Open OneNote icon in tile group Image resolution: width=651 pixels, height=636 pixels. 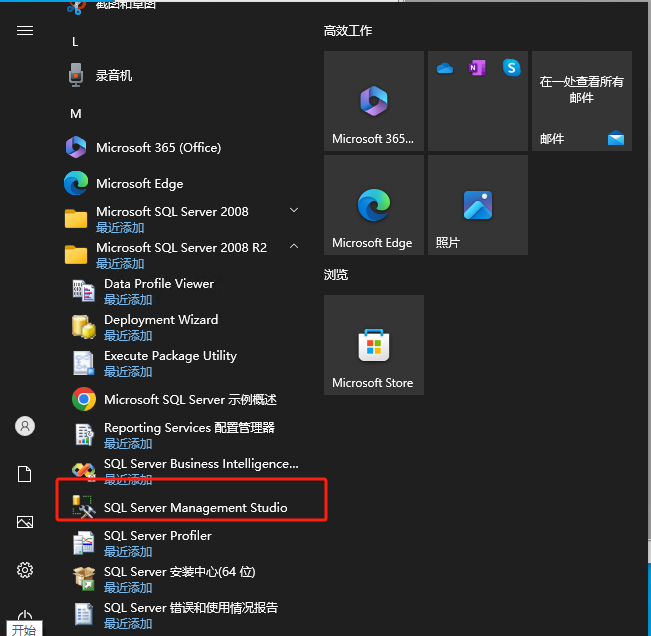click(x=477, y=68)
